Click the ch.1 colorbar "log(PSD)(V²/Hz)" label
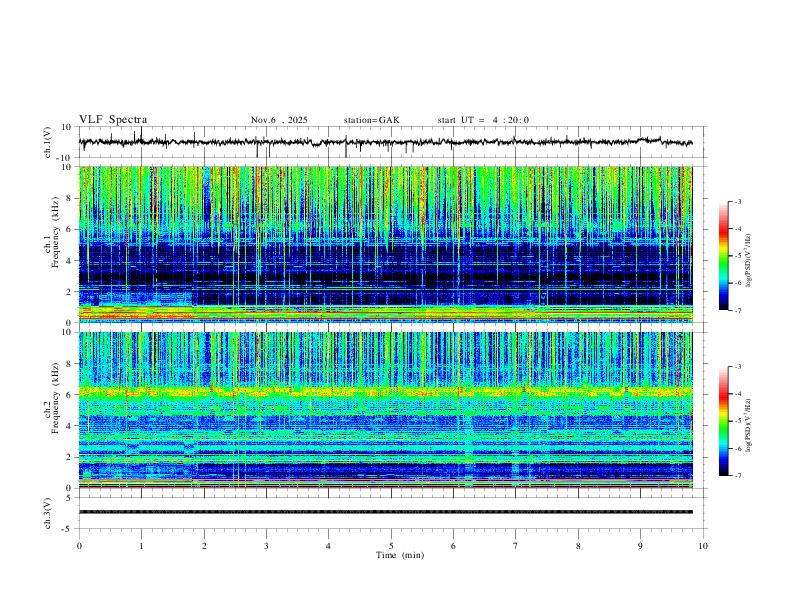 749,261
